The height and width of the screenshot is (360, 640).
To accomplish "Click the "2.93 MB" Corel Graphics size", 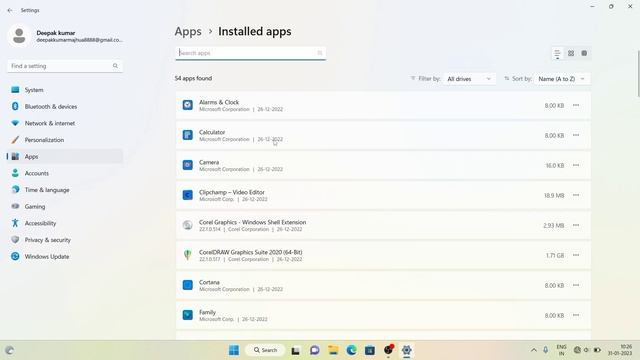I will pyautogui.click(x=553, y=225).
